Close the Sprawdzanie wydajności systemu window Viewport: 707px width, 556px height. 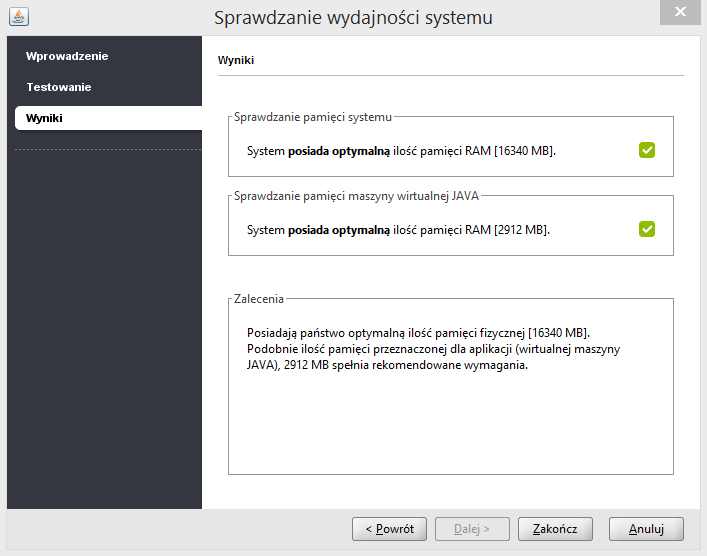[x=680, y=12]
